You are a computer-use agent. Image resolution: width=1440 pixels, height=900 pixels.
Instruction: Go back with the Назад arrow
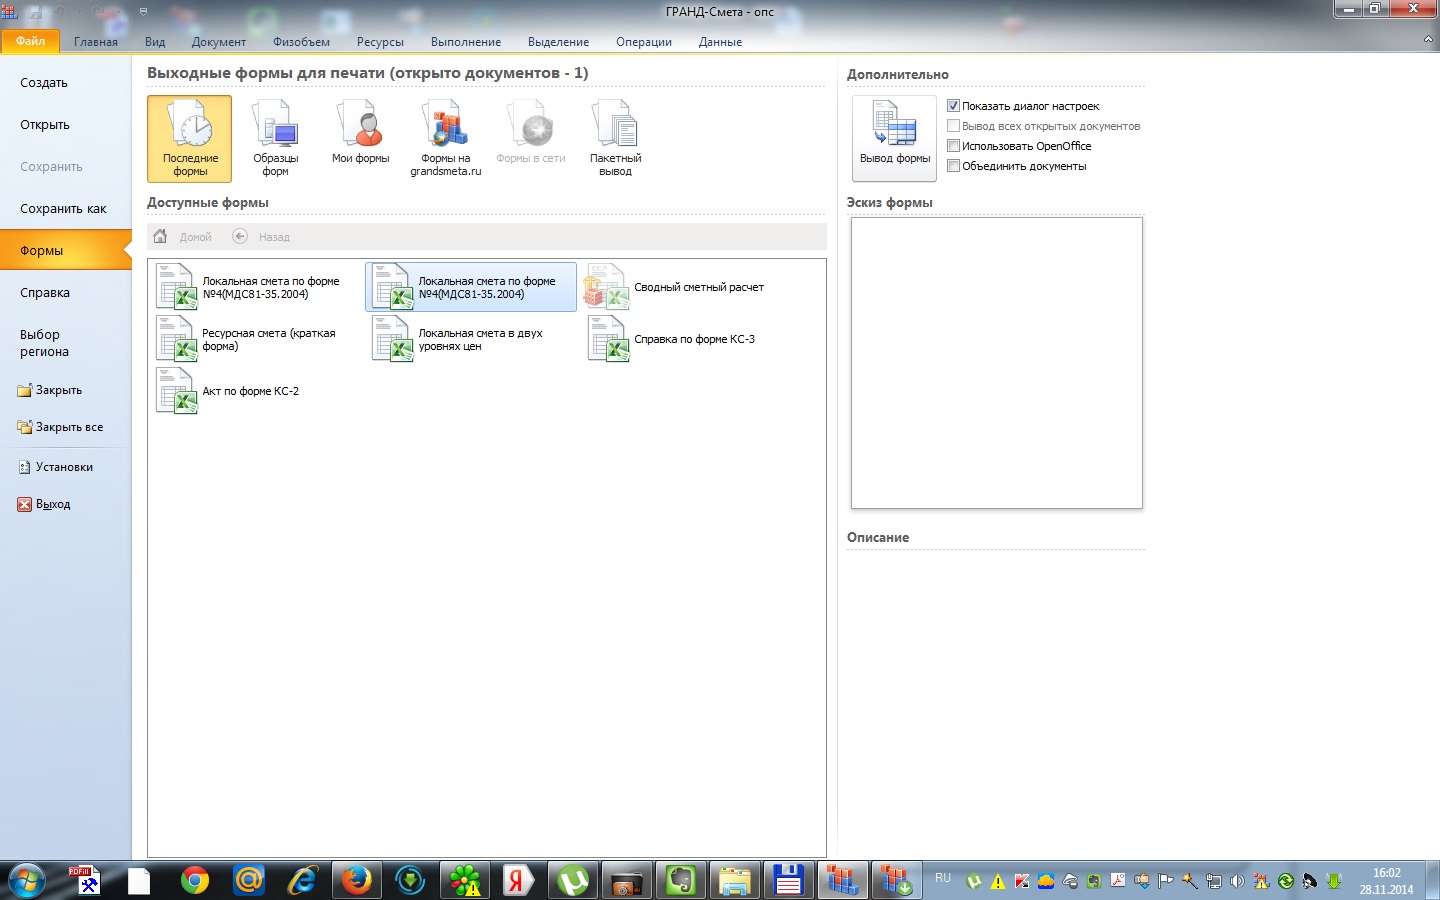[240, 237]
